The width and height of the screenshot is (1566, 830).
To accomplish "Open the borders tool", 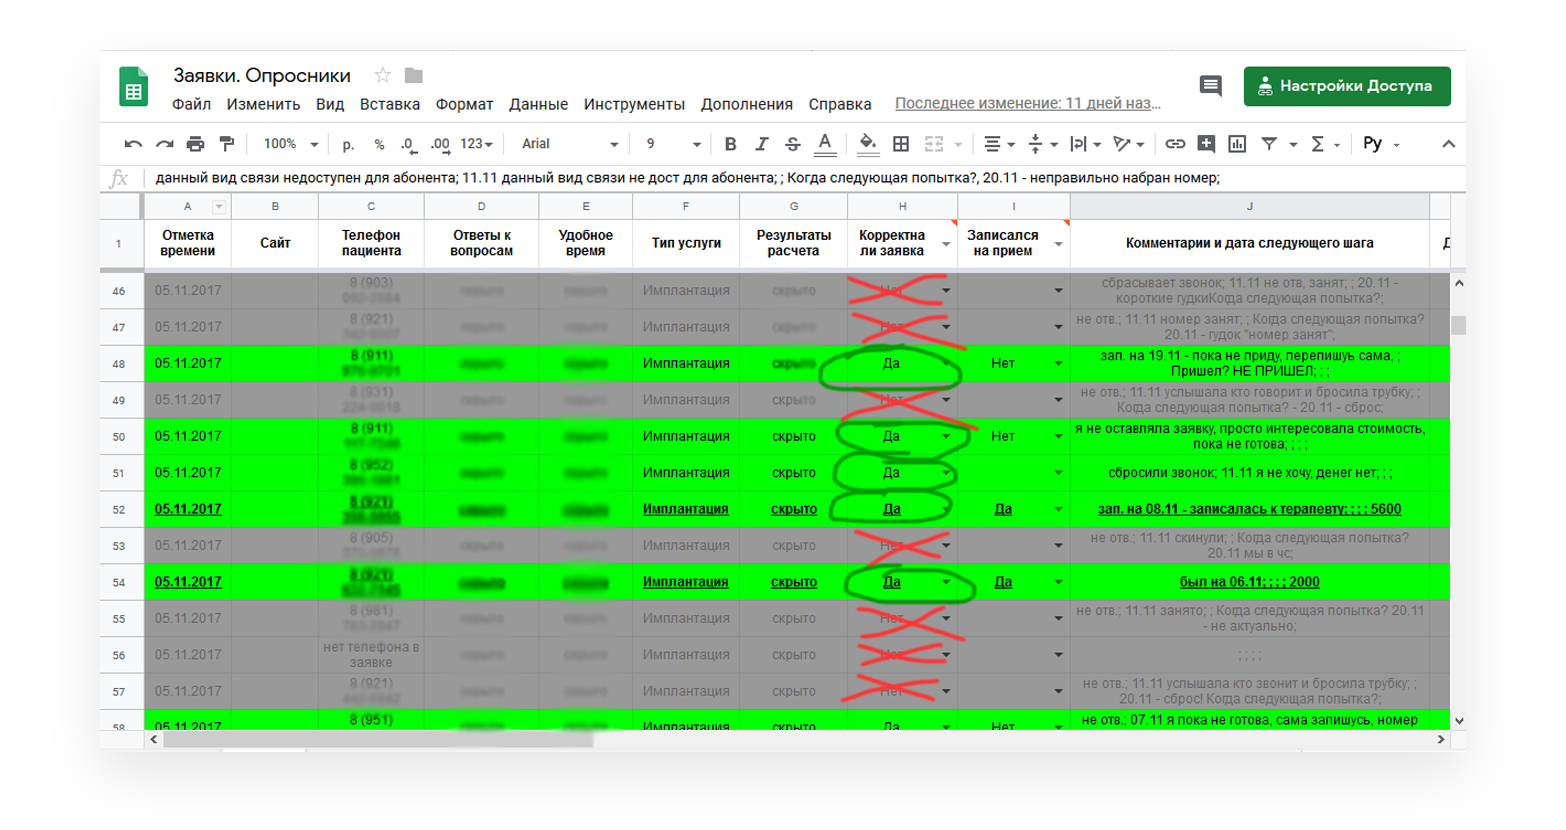I will pos(901,144).
